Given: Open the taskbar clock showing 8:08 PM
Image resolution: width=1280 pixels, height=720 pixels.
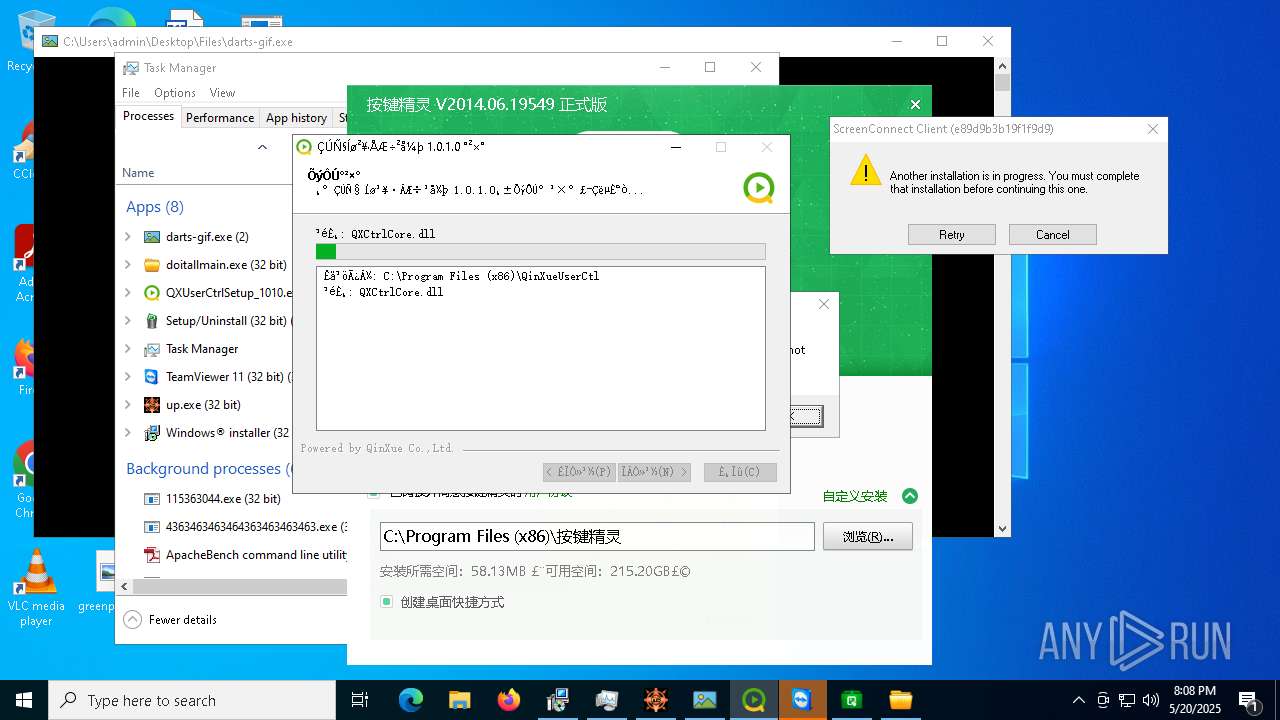Looking at the screenshot, I should [1195, 700].
